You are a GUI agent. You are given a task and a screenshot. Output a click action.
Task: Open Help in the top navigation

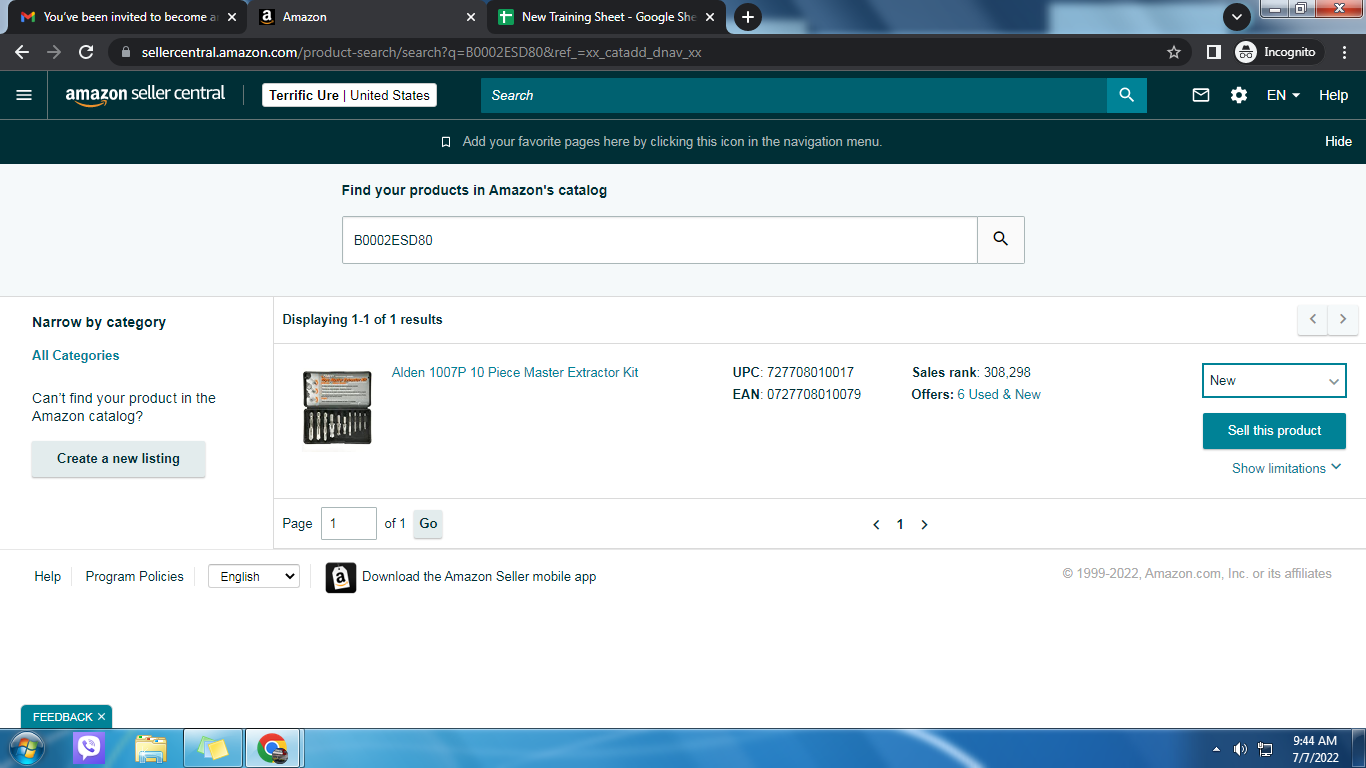(x=1333, y=95)
